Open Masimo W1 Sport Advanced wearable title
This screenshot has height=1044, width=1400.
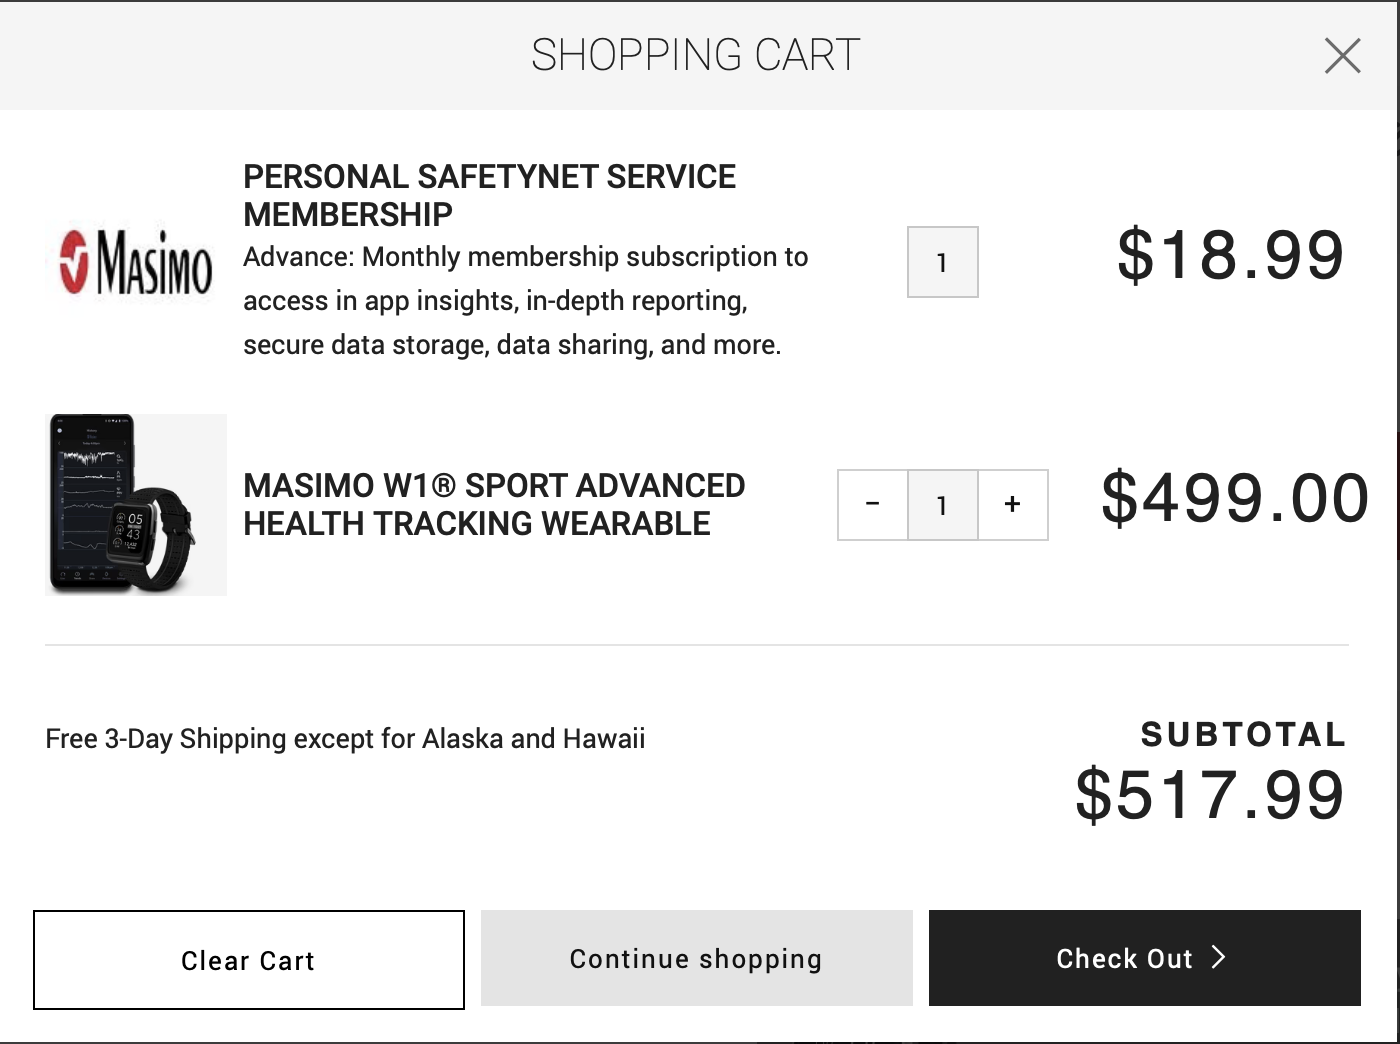[x=494, y=505]
